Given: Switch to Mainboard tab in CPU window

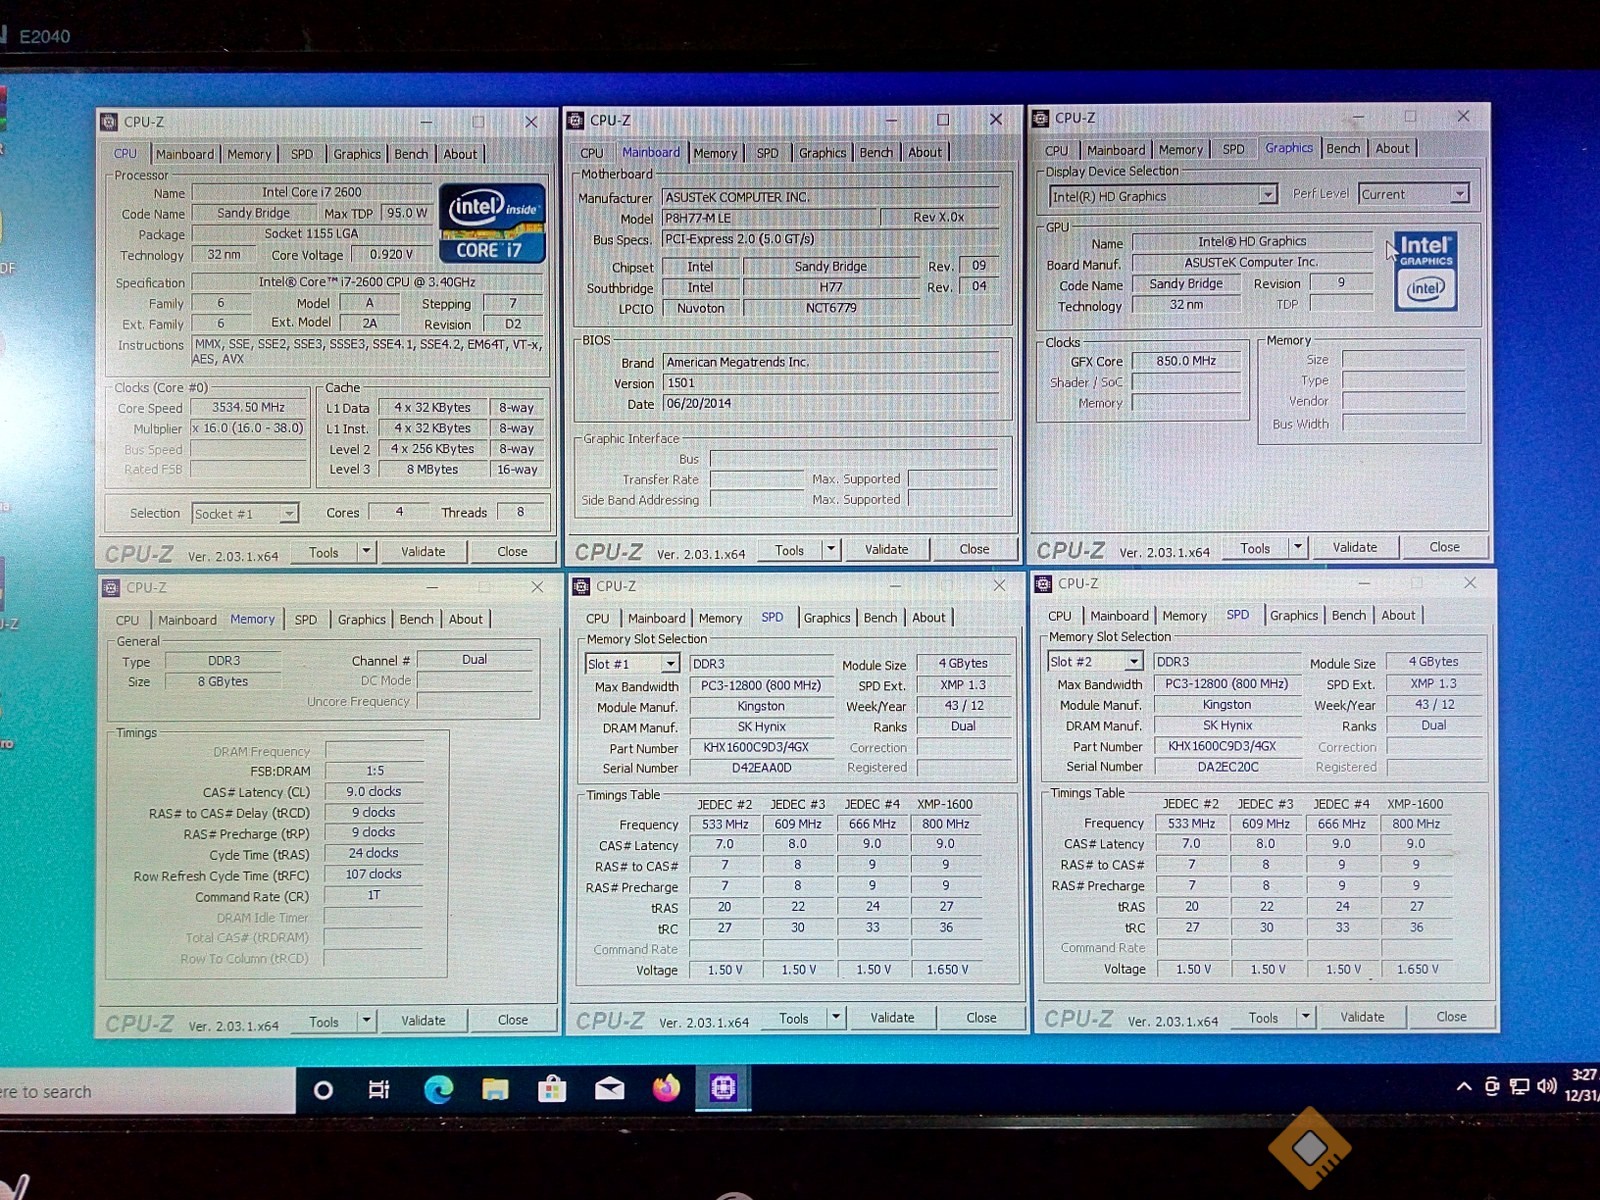Looking at the screenshot, I should coord(185,154).
